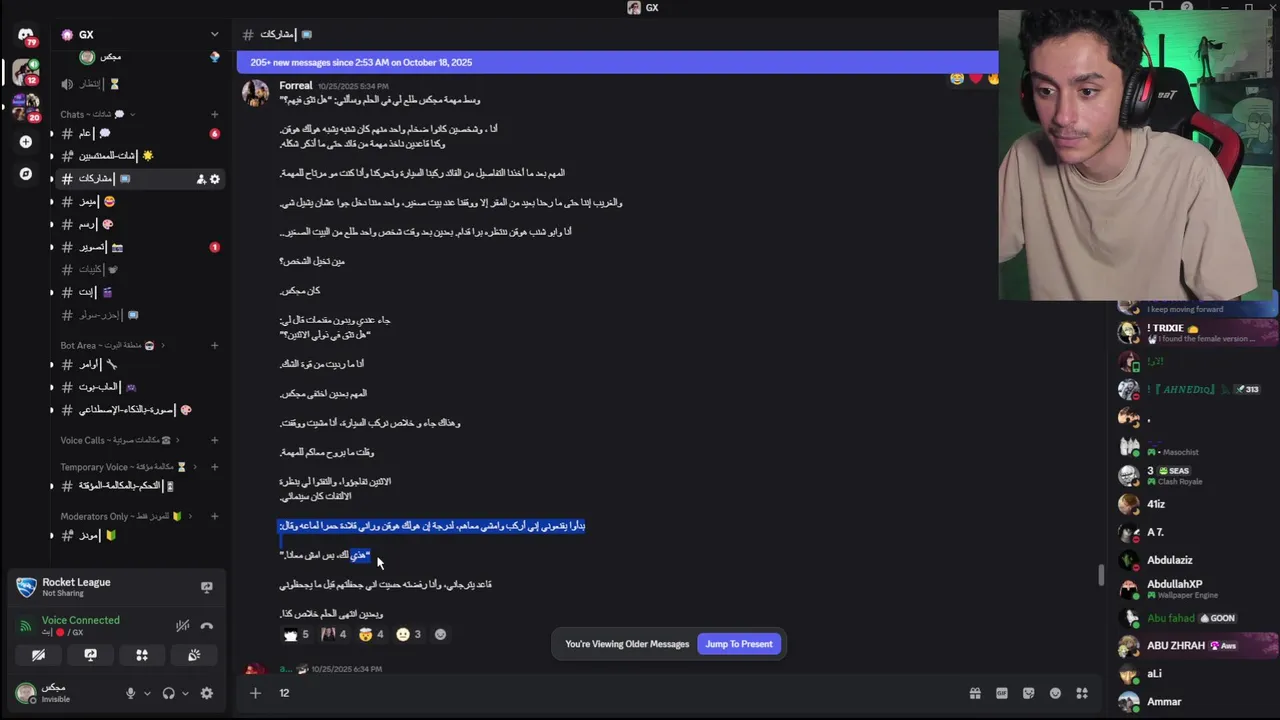Image resolution: width=1280 pixels, height=720 pixels.
Task: Add a server with plus icon
Action: point(26,142)
